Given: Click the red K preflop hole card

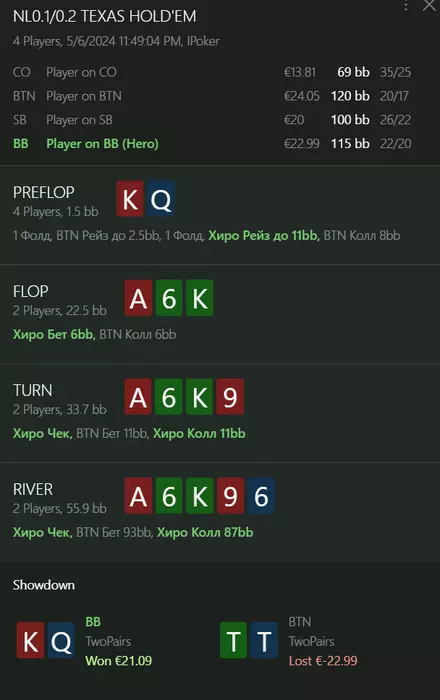Looking at the screenshot, I should [130, 199].
